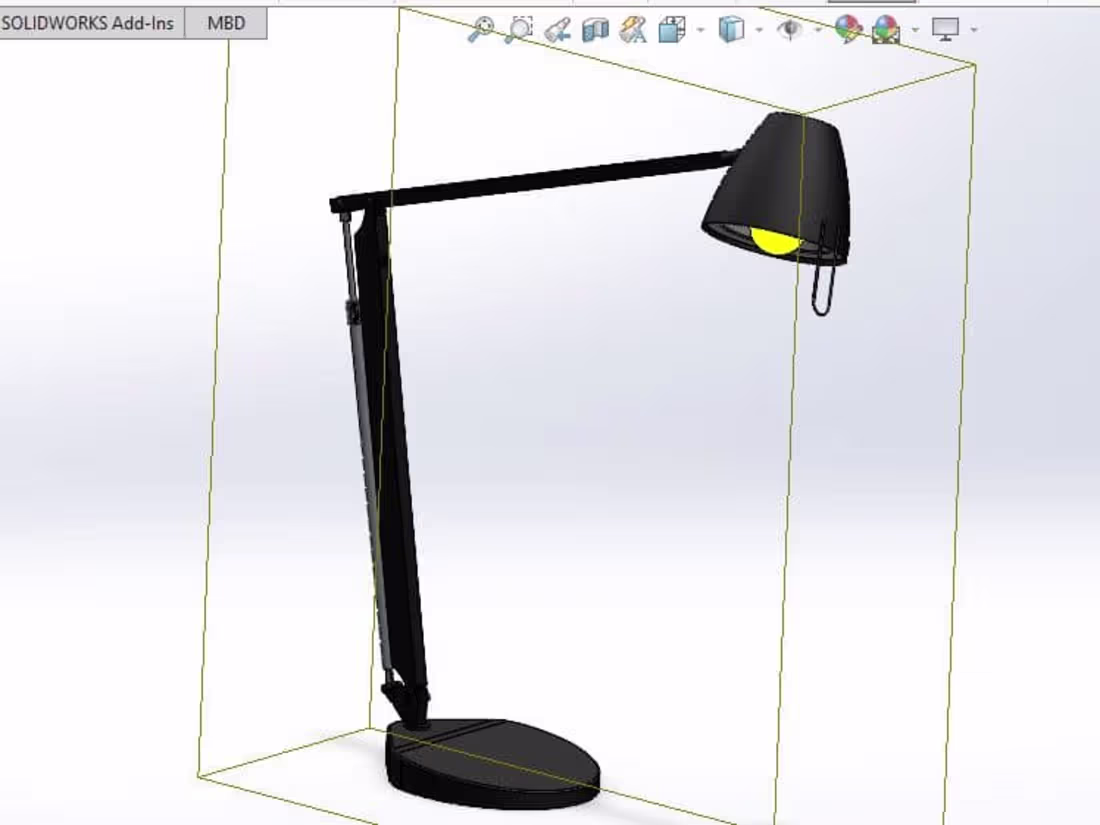Click the yellow light bulb on the lamp
The image size is (1100, 825).
[775, 240]
